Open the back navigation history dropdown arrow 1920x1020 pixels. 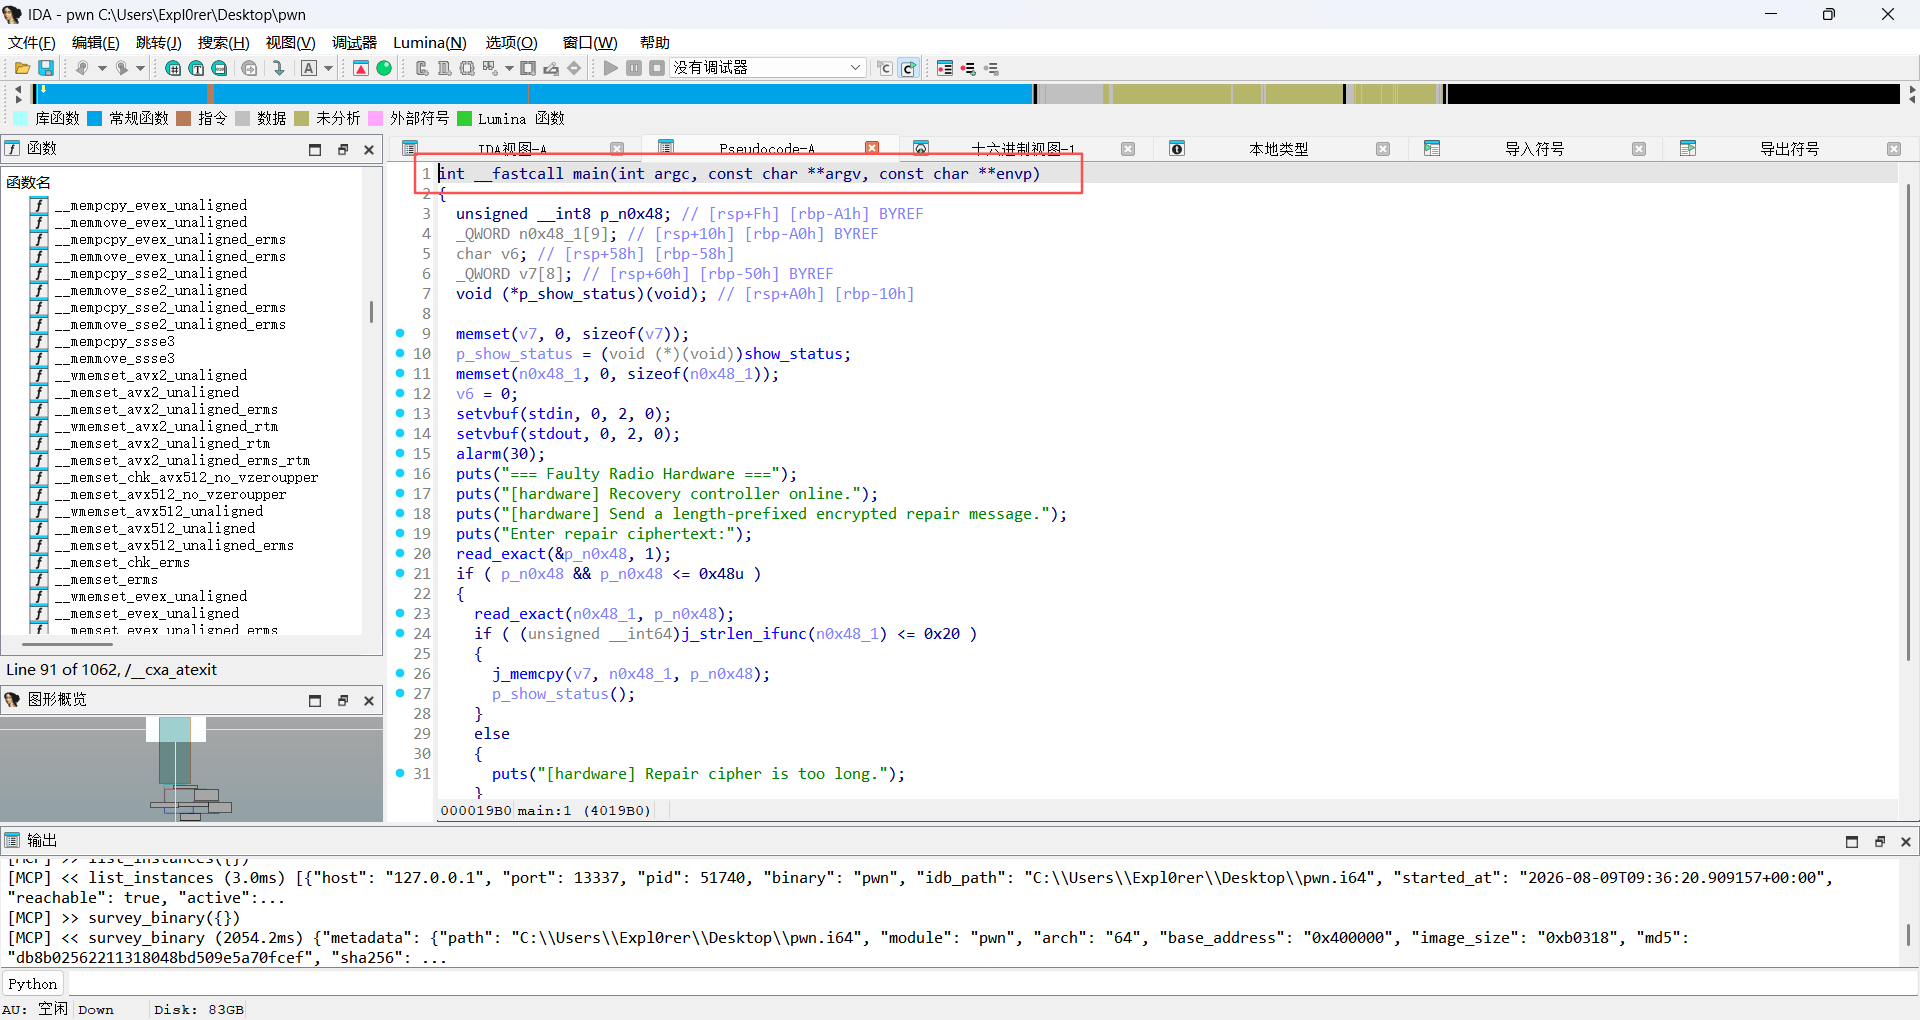[x=101, y=68]
